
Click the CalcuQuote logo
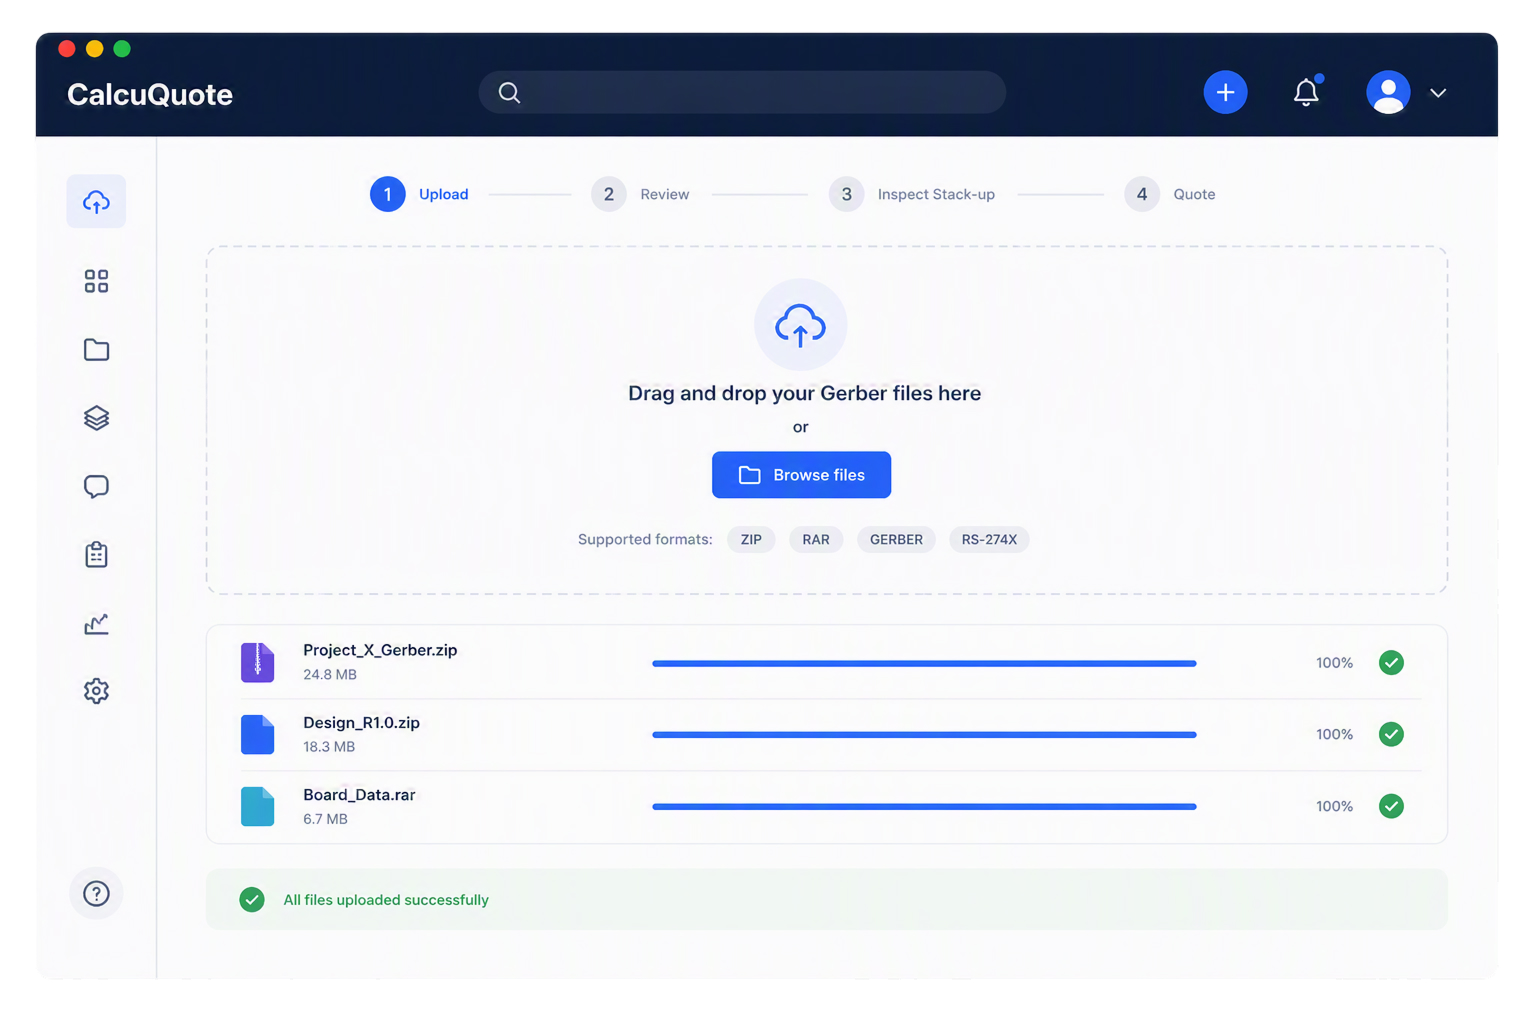coord(150,94)
